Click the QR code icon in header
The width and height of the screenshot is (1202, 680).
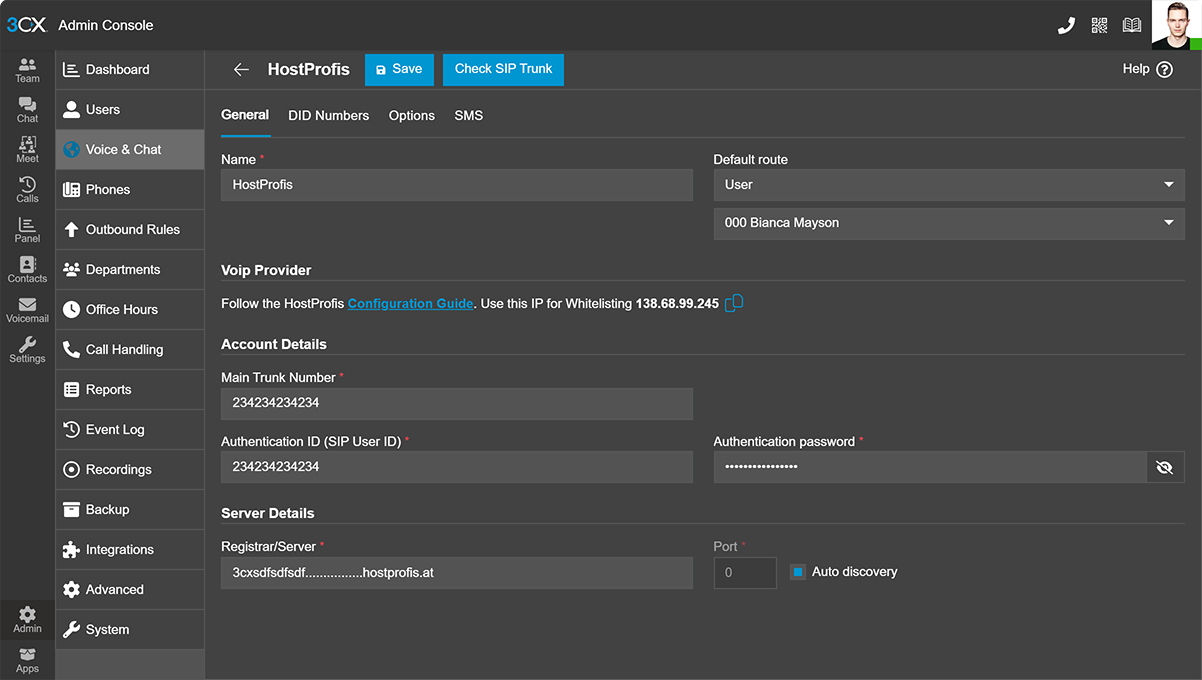point(1099,25)
